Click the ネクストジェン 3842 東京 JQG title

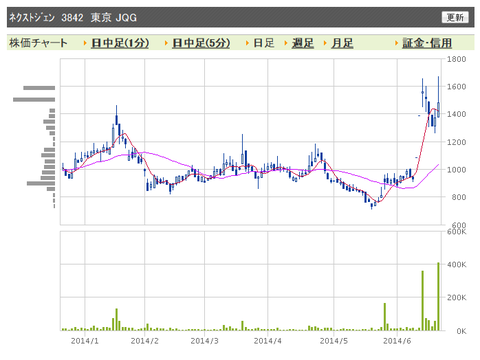click(x=73, y=17)
